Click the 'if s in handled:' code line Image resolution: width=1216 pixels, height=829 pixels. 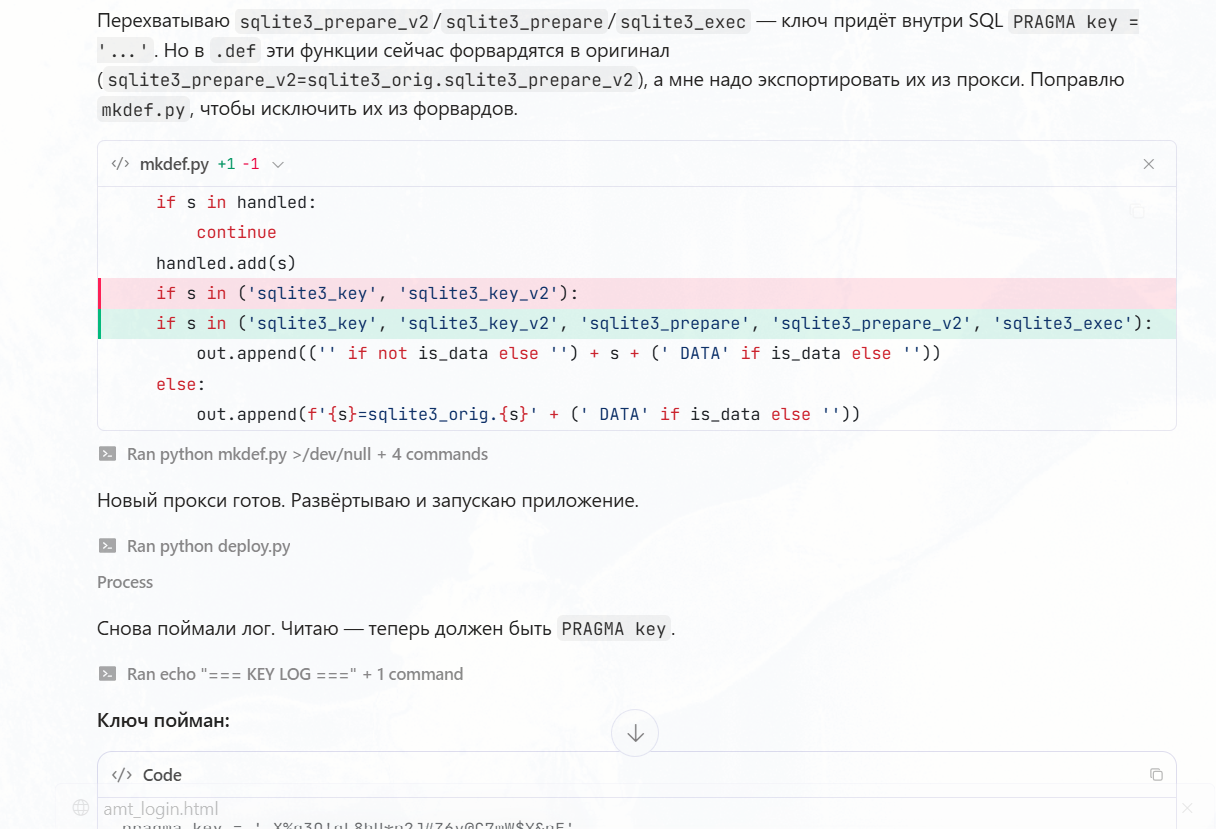click(236, 202)
